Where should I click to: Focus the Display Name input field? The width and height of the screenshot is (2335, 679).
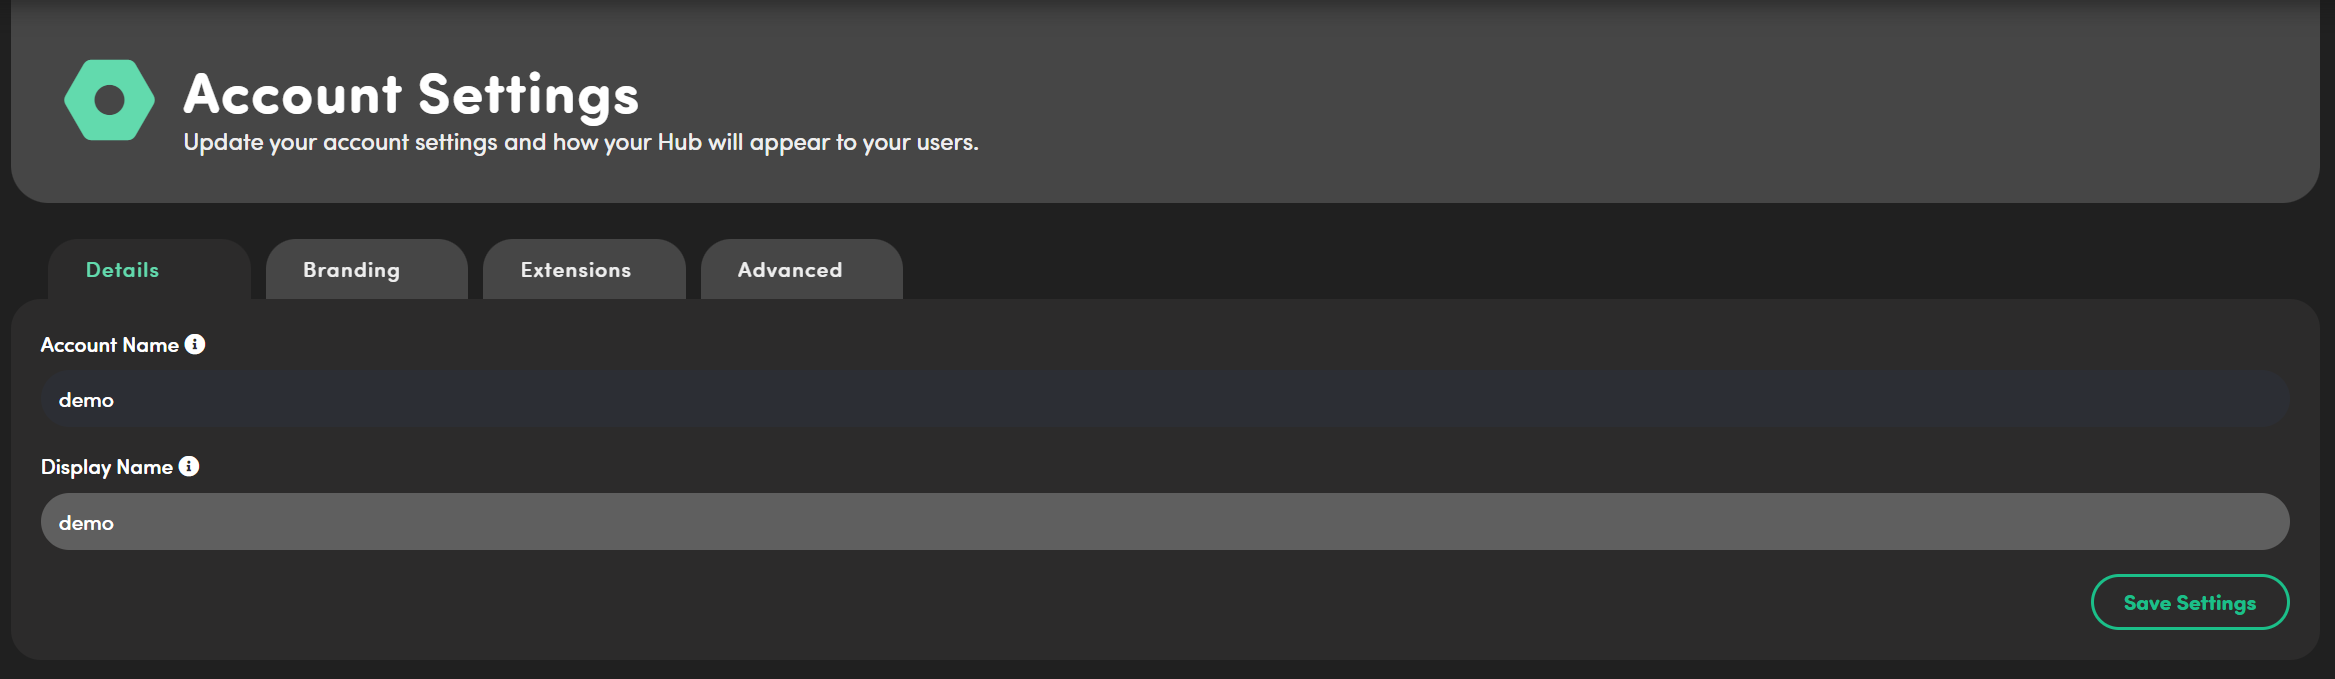tap(1165, 521)
